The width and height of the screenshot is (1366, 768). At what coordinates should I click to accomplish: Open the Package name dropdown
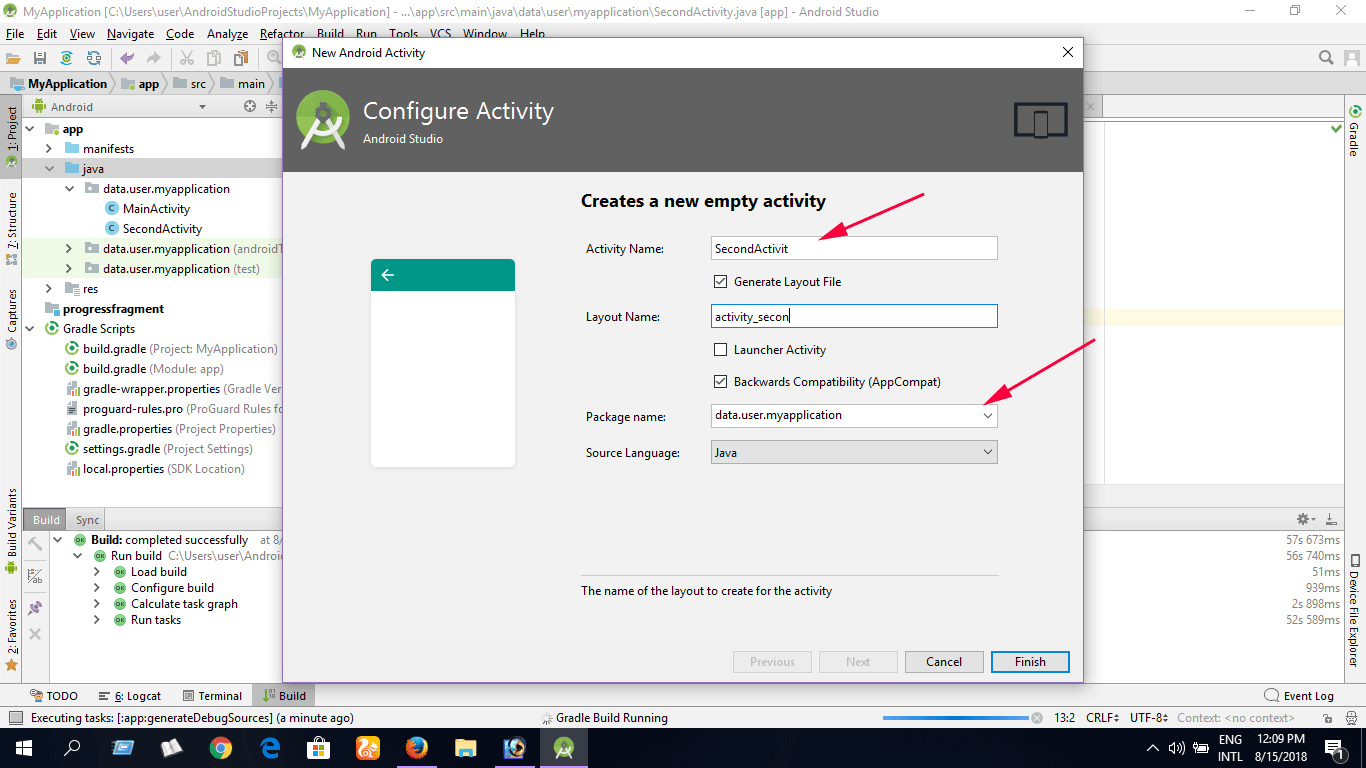[988, 415]
